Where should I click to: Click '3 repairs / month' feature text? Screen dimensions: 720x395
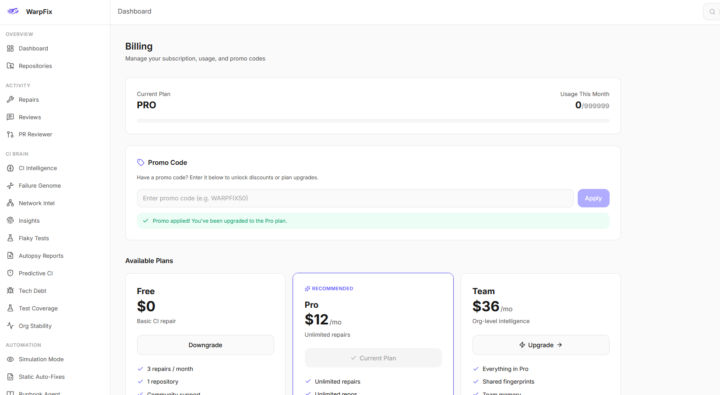coord(170,369)
